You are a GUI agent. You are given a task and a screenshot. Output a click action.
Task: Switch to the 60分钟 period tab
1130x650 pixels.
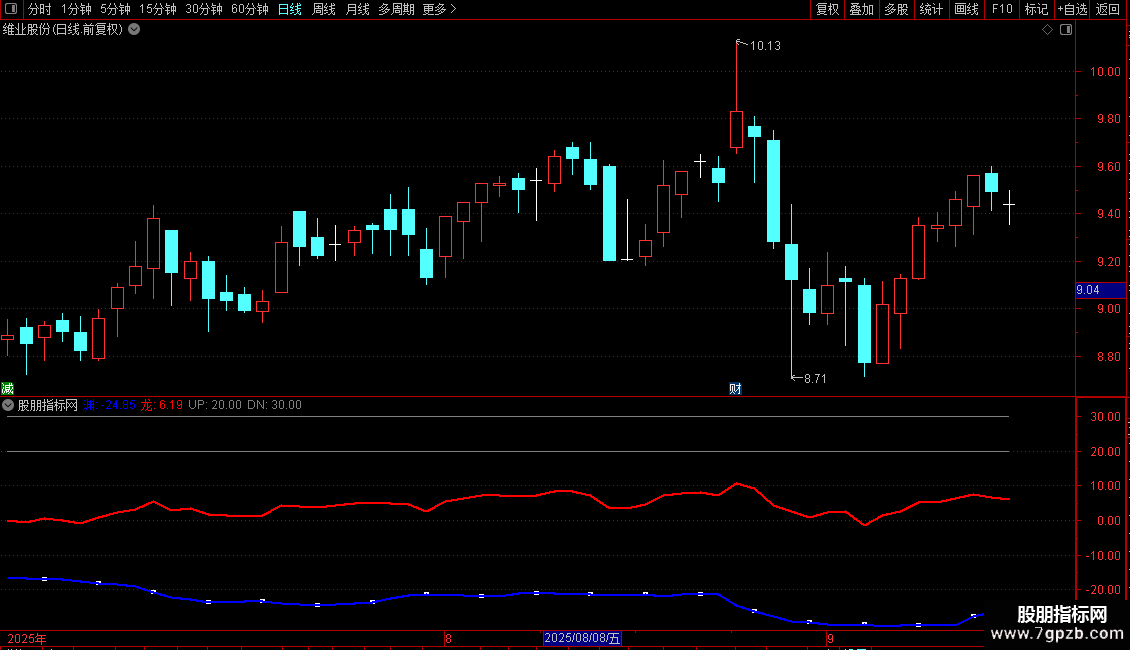(x=249, y=9)
